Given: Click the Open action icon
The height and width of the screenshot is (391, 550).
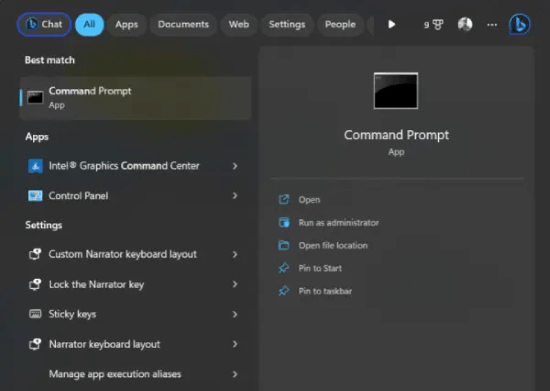Looking at the screenshot, I should coord(284,199).
